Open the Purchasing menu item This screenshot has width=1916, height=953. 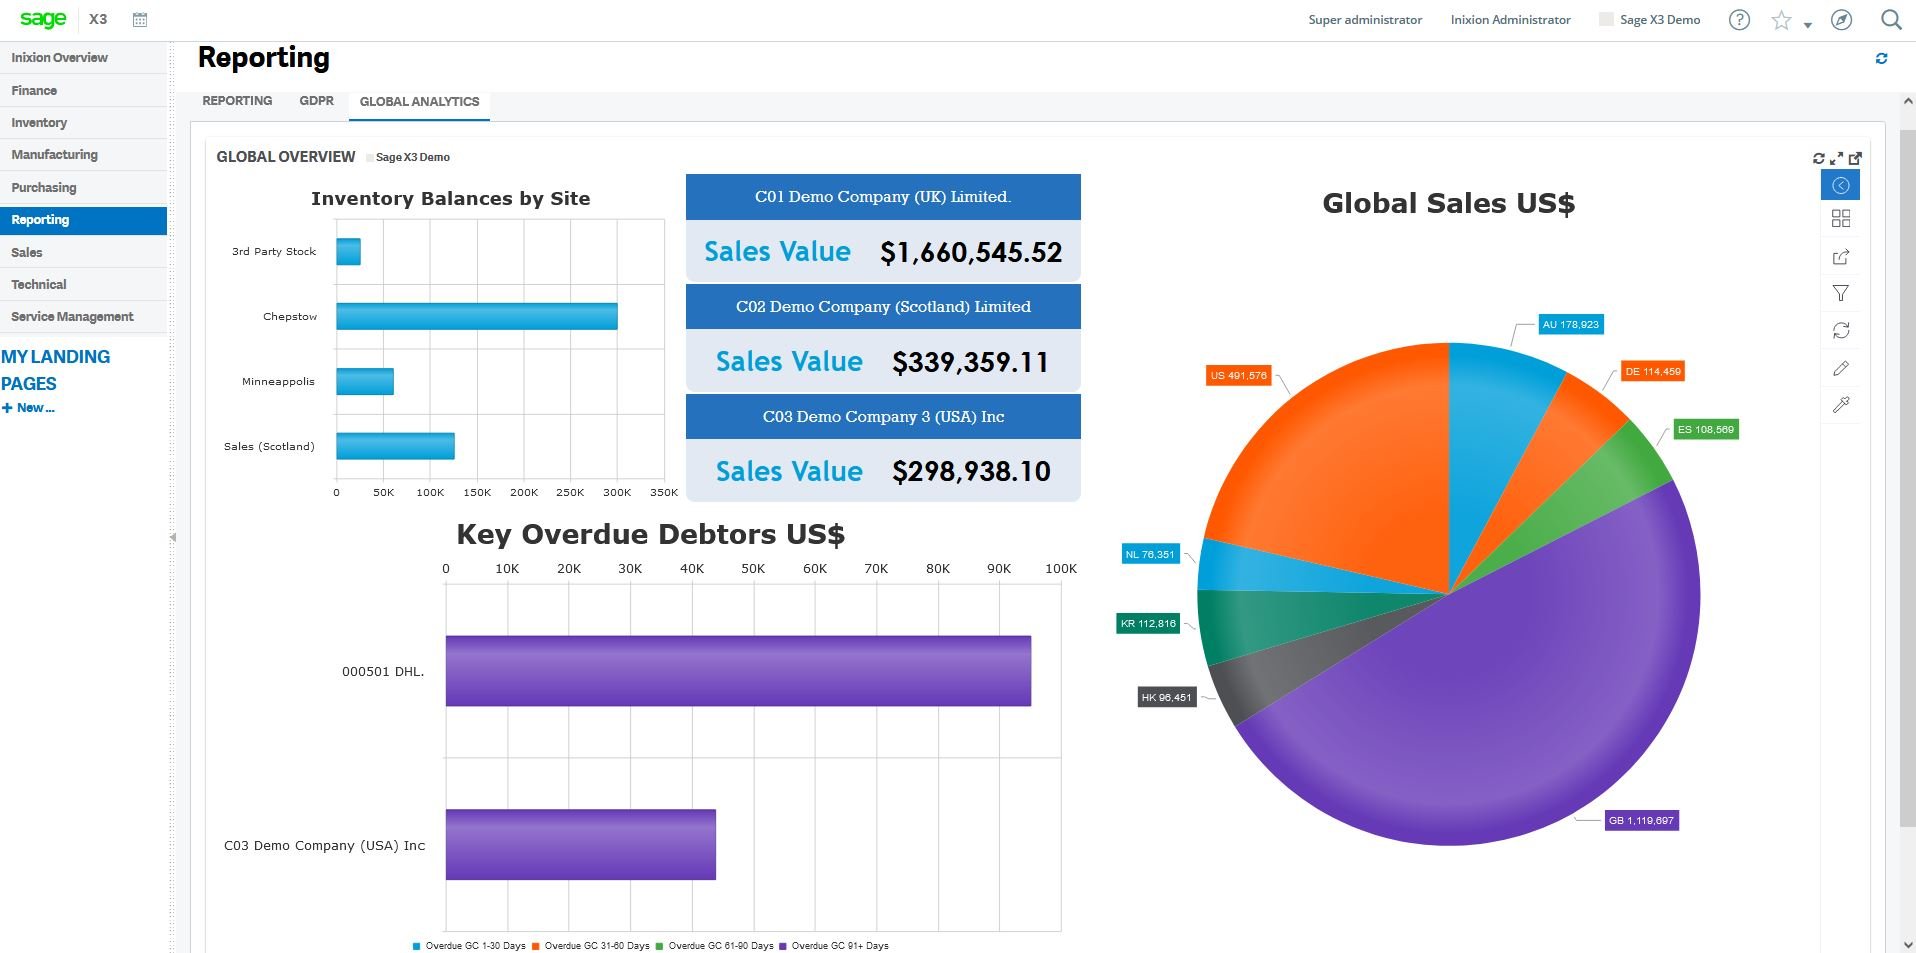pos(83,188)
